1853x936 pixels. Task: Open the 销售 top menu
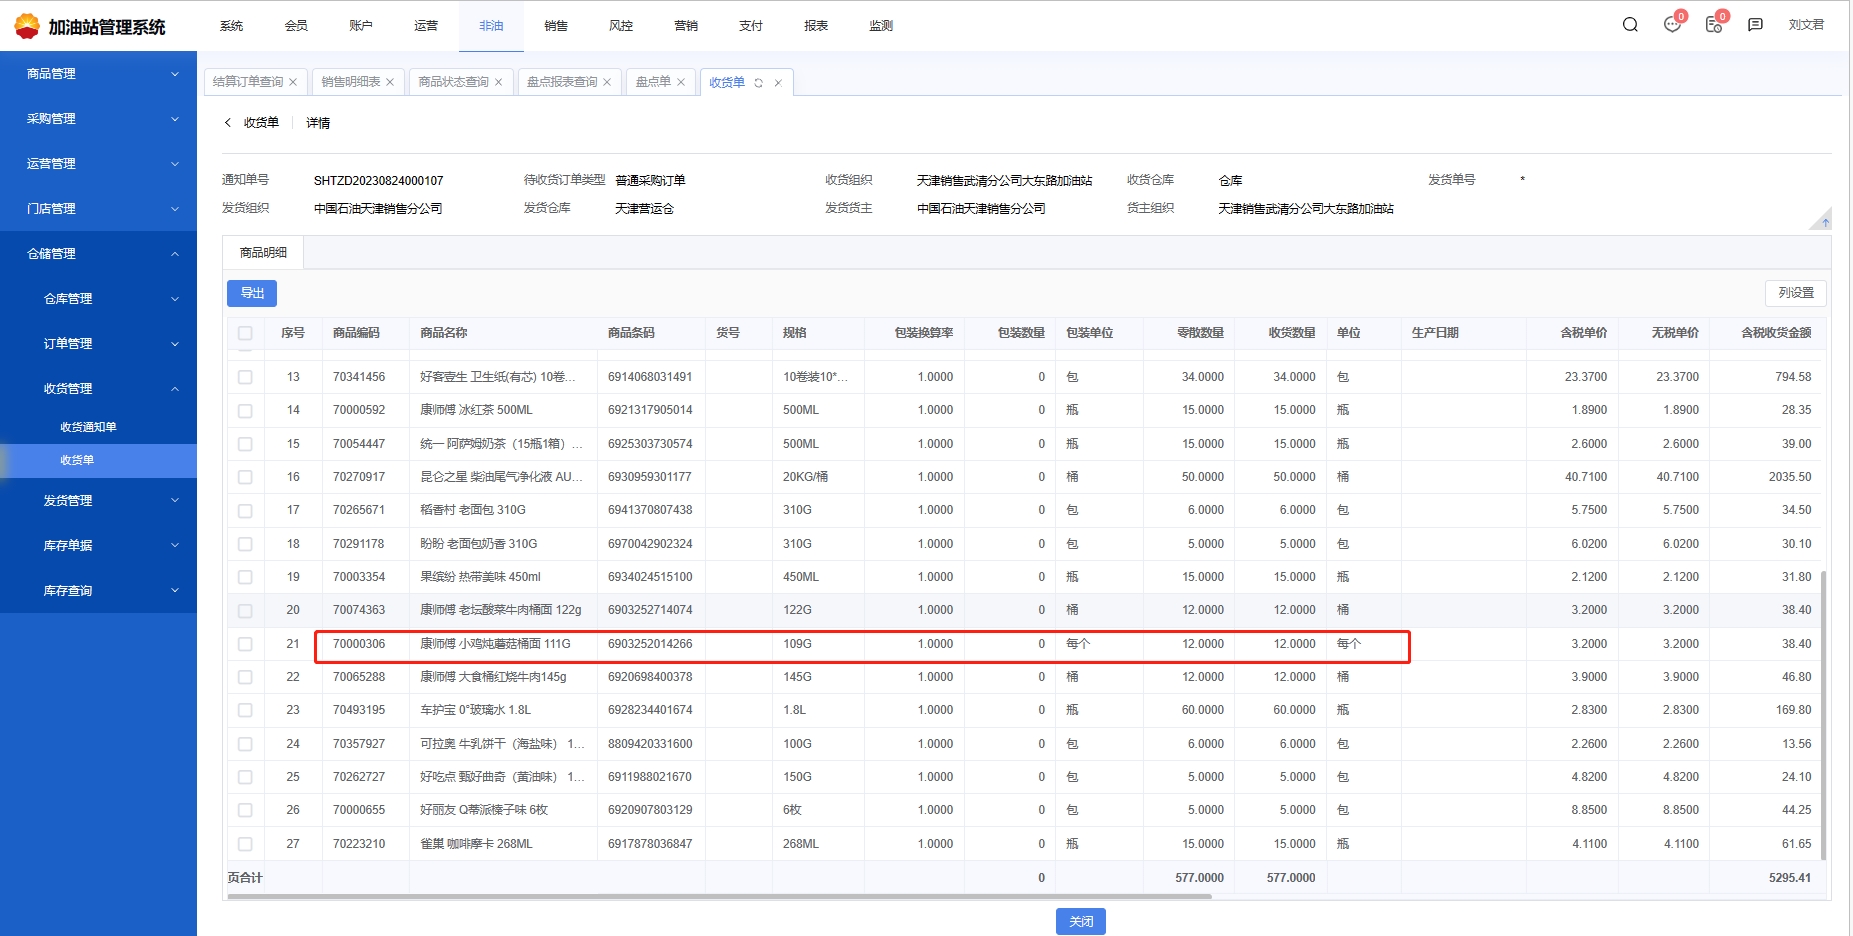[x=556, y=26]
